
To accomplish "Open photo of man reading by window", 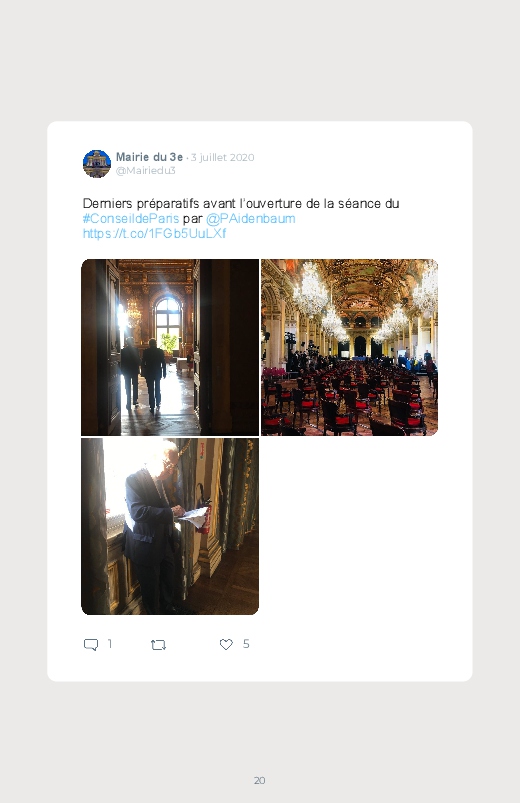I will [x=170, y=526].
